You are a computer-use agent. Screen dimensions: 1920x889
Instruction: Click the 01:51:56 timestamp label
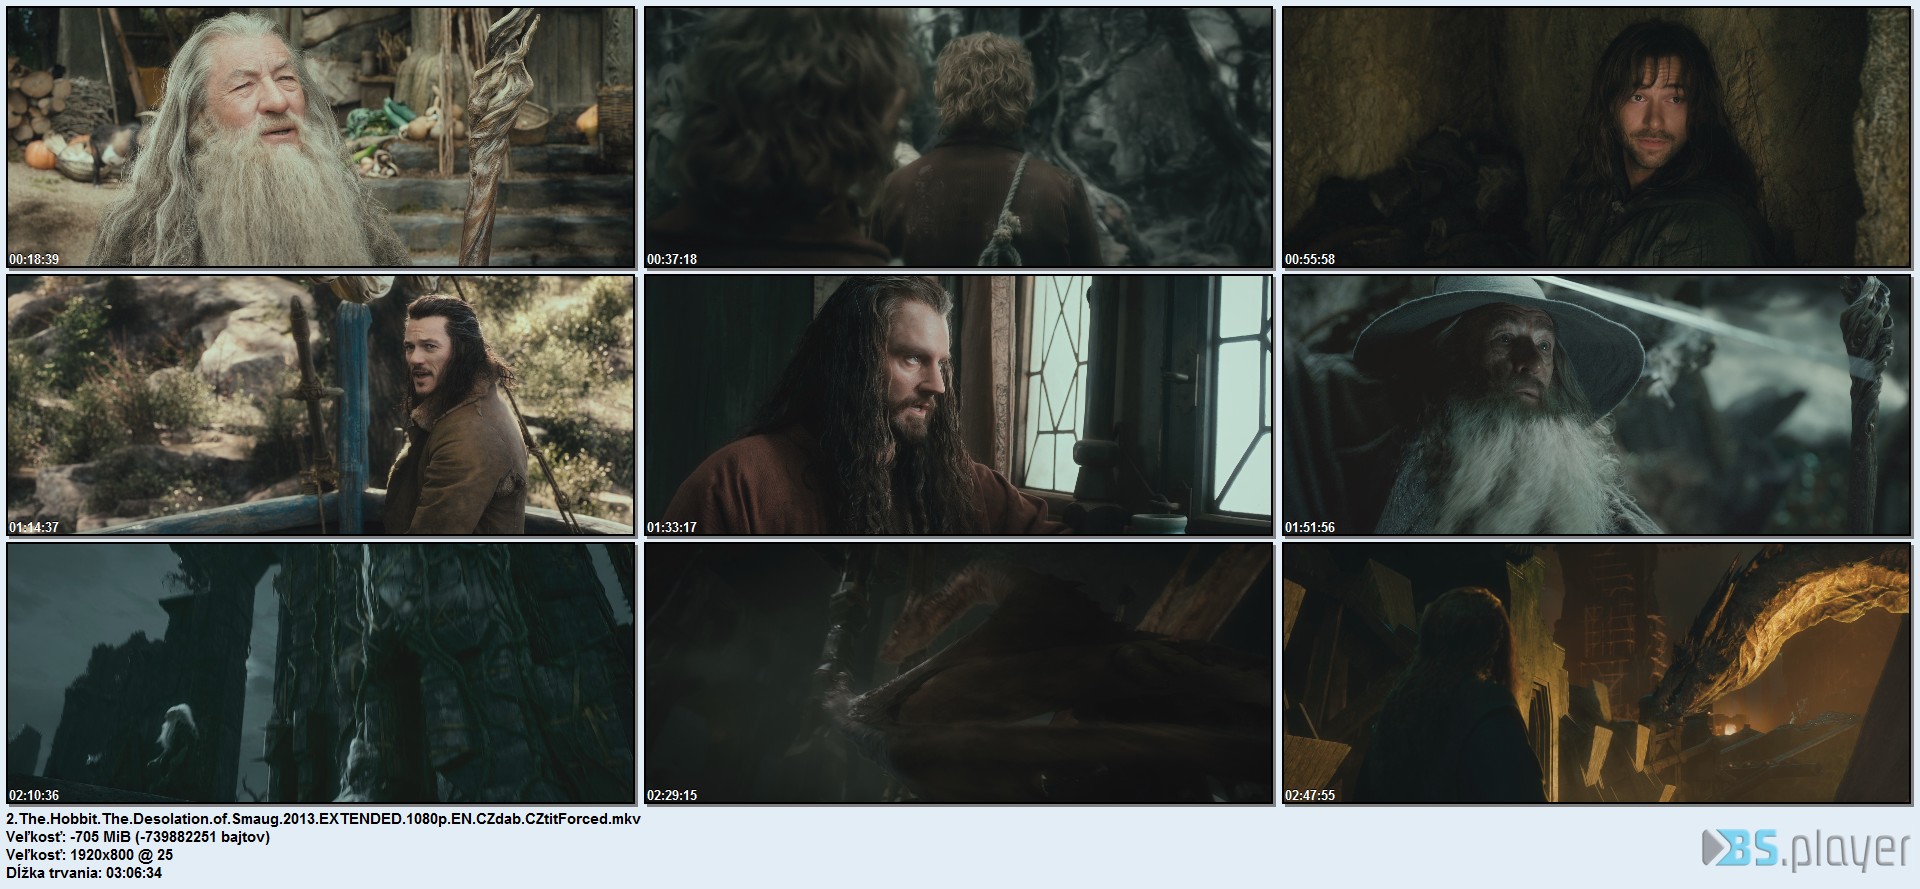[x=1310, y=528]
